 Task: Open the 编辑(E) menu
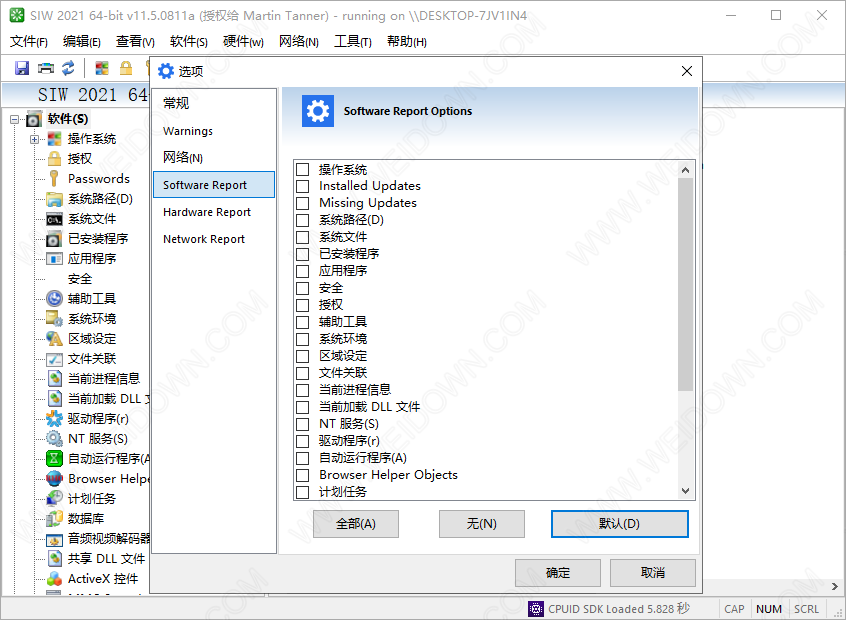coord(81,42)
